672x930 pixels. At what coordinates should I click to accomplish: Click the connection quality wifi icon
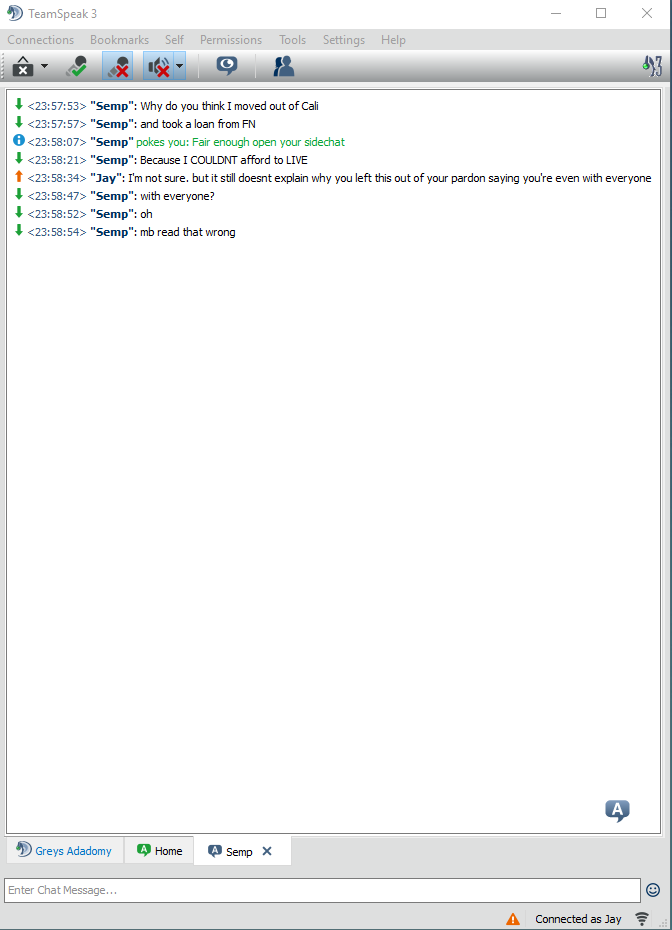pos(642,919)
